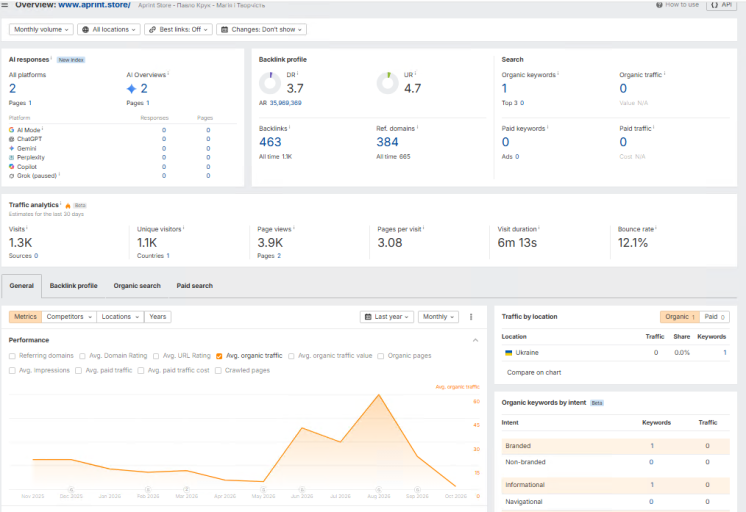Click the calendar icon in Changes filter
The height and width of the screenshot is (512, 746).
[225, 30]
